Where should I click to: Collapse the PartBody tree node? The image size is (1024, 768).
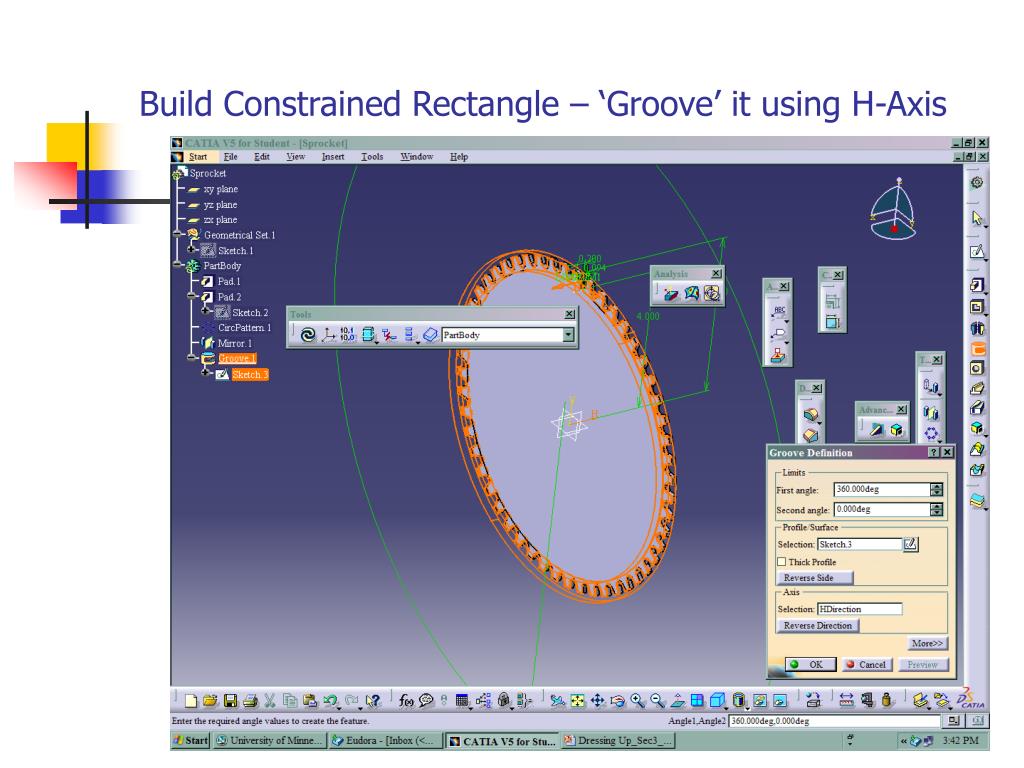tap(176, 266)
